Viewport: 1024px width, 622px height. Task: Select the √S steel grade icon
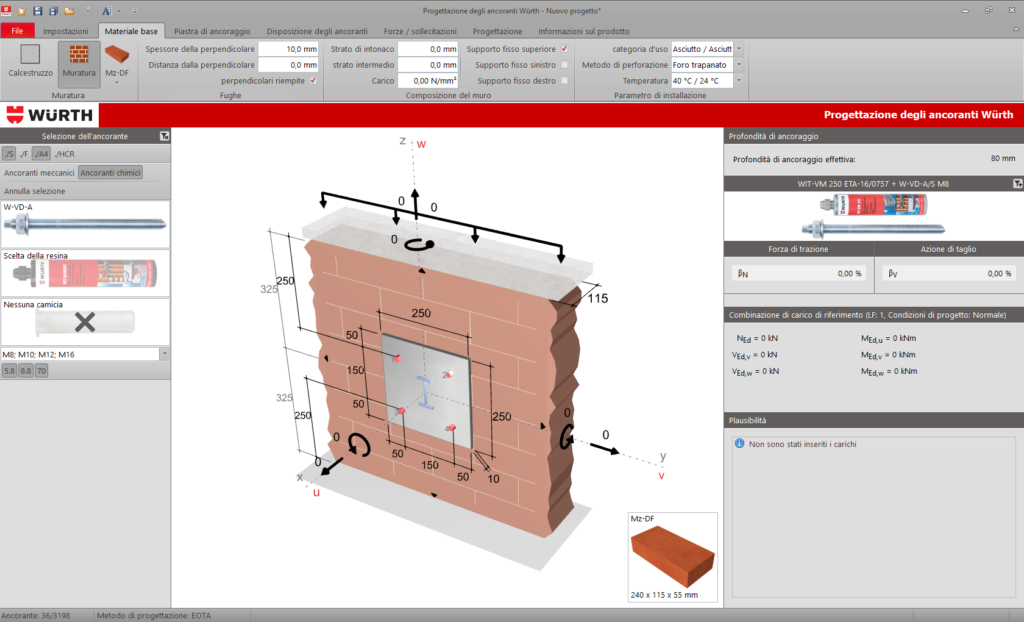click(x=9, y=153)
